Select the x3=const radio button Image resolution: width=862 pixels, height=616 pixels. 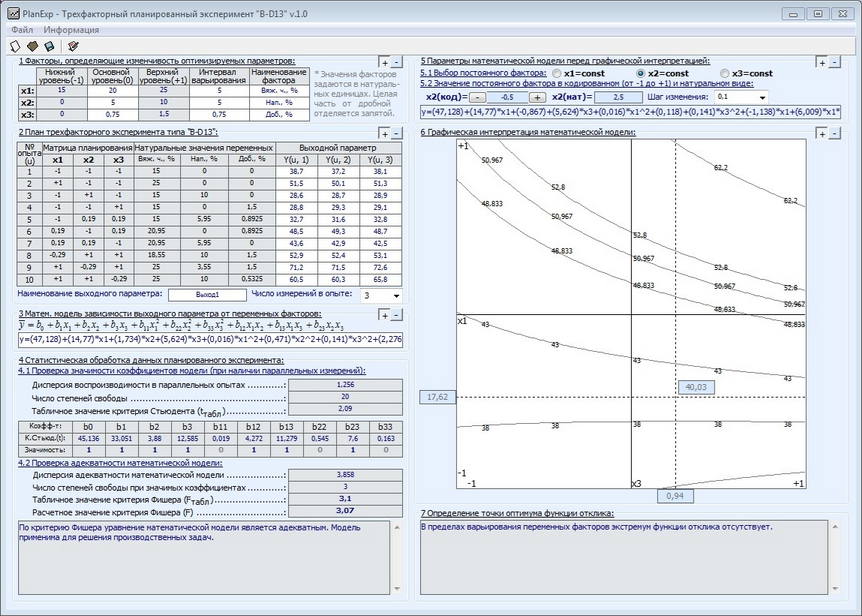[725, 74]
